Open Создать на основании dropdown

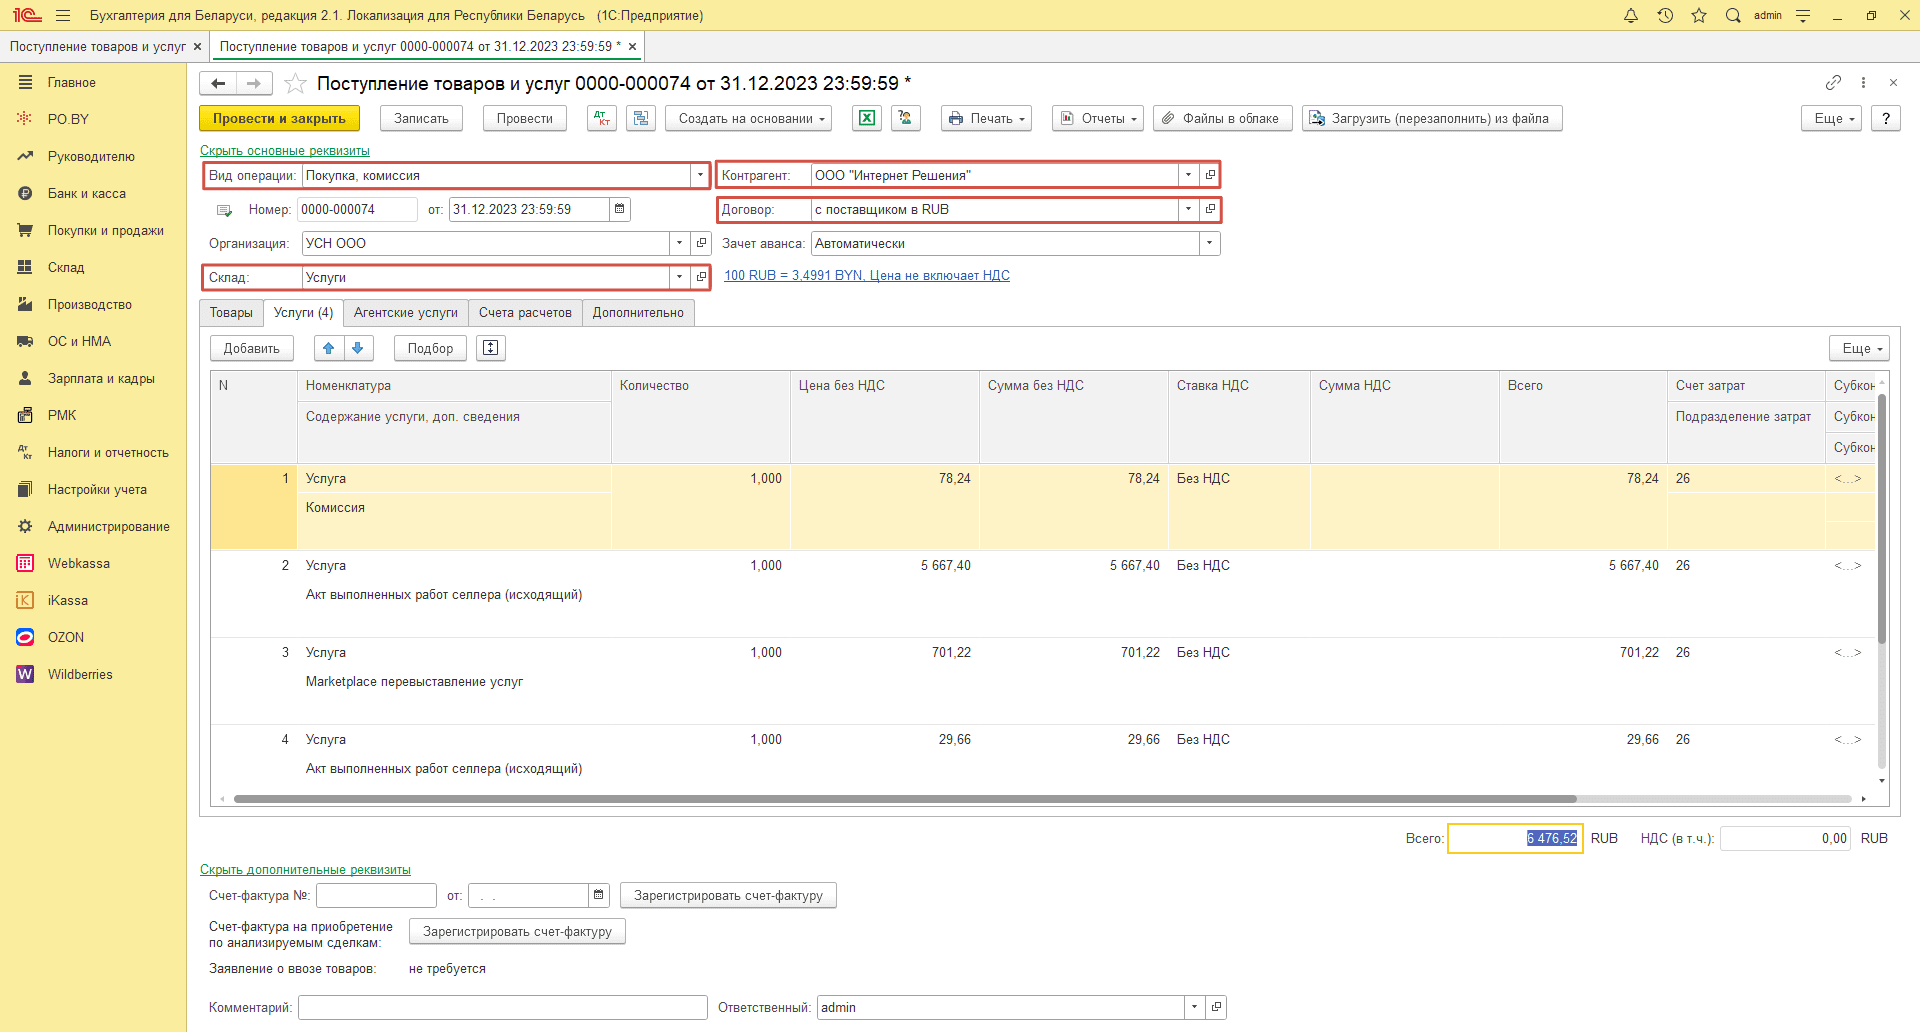749,118
